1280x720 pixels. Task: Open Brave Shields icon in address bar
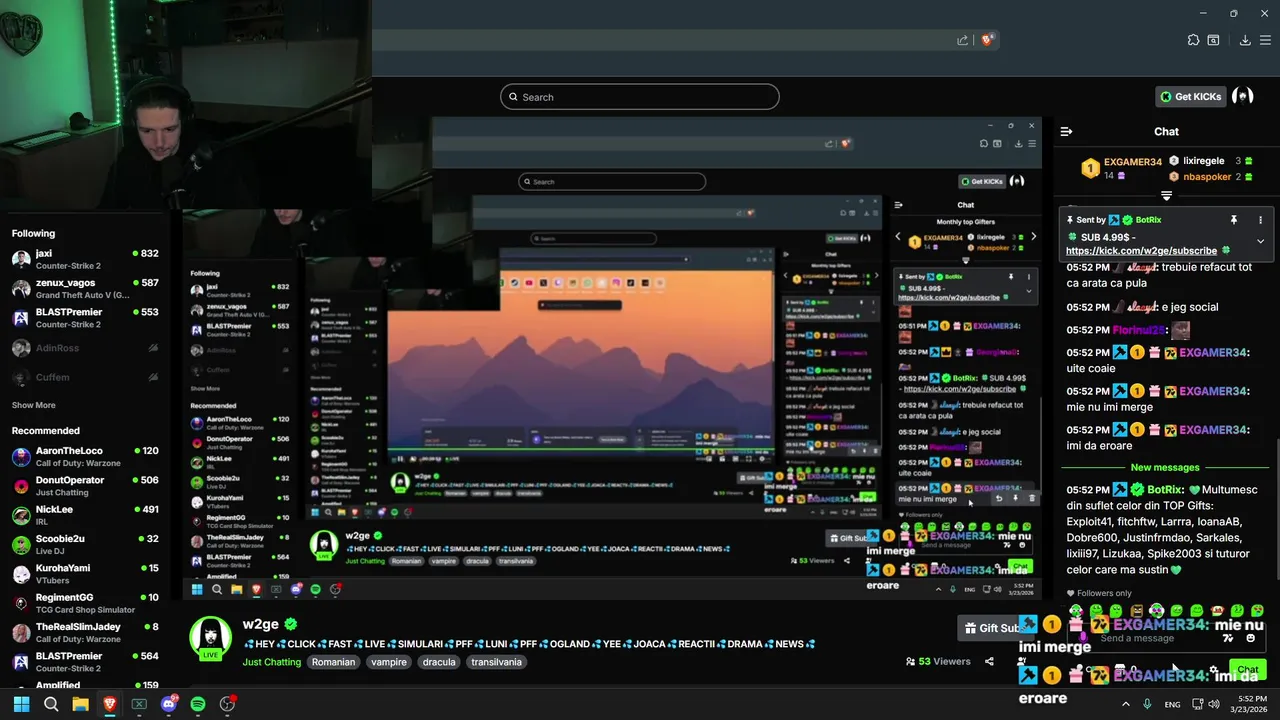pyautogui.click(x=987, y=40)
